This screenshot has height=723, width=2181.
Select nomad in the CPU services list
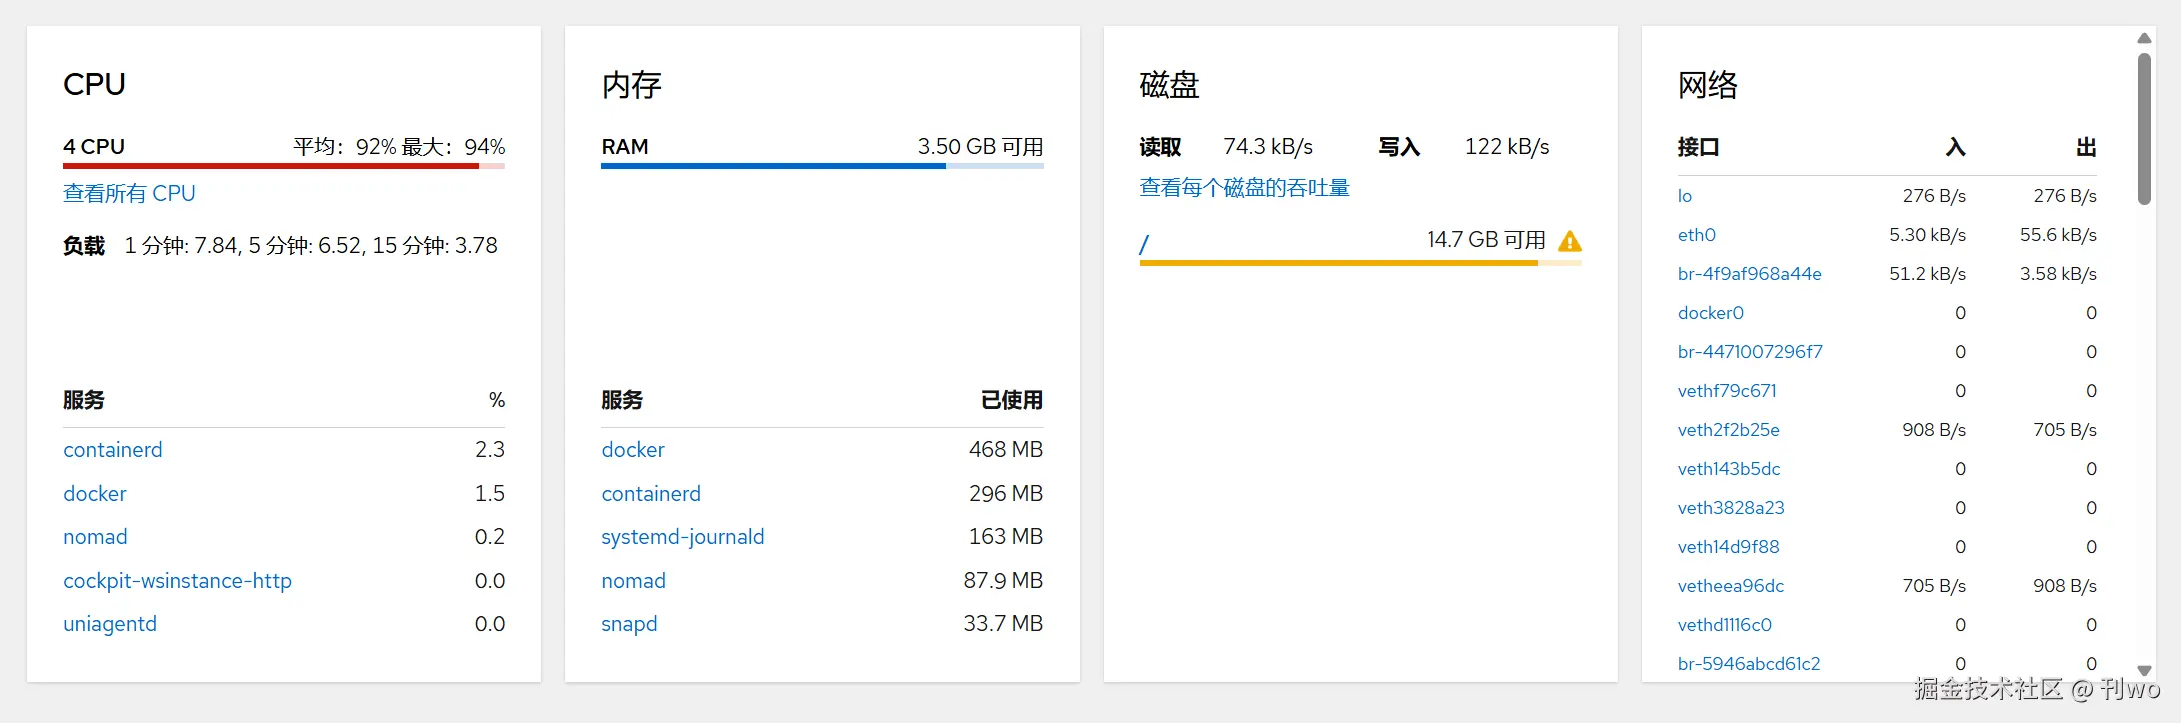pos(95,537)
